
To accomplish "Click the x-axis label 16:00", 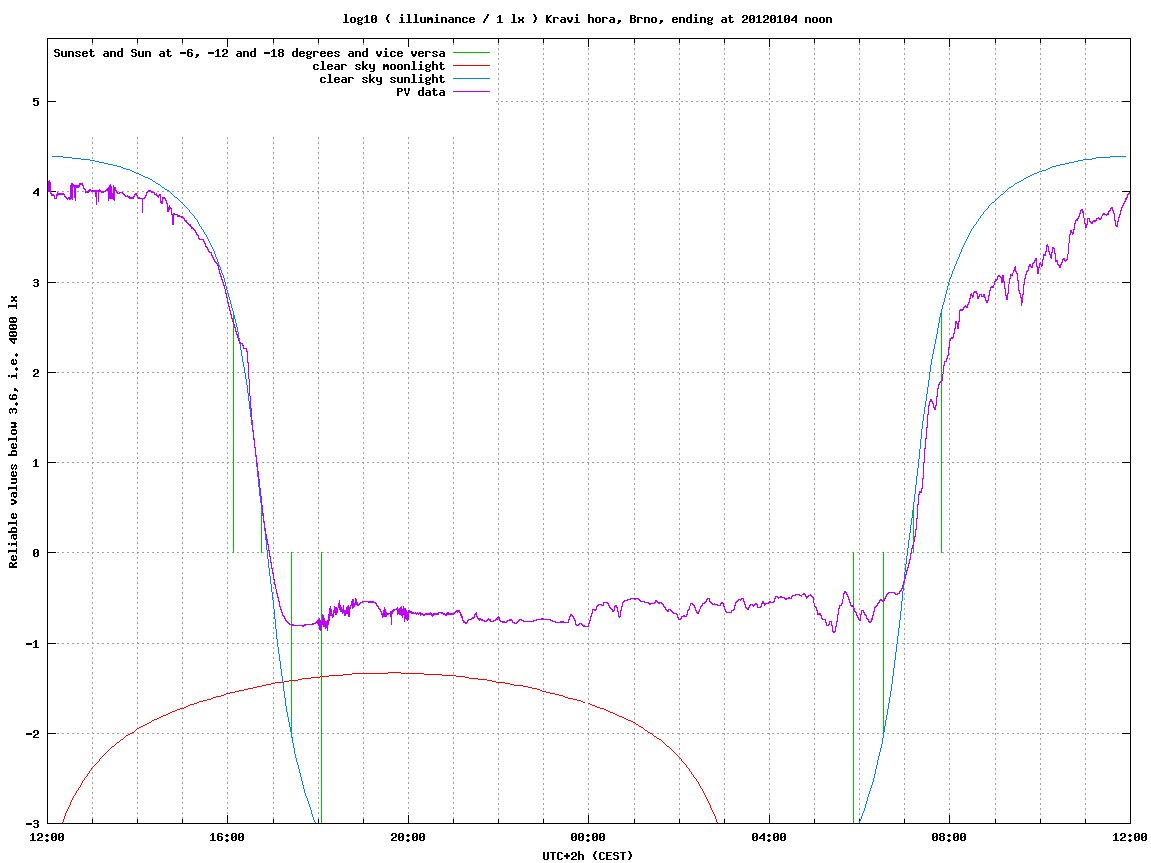I will (x=228, y=837).
